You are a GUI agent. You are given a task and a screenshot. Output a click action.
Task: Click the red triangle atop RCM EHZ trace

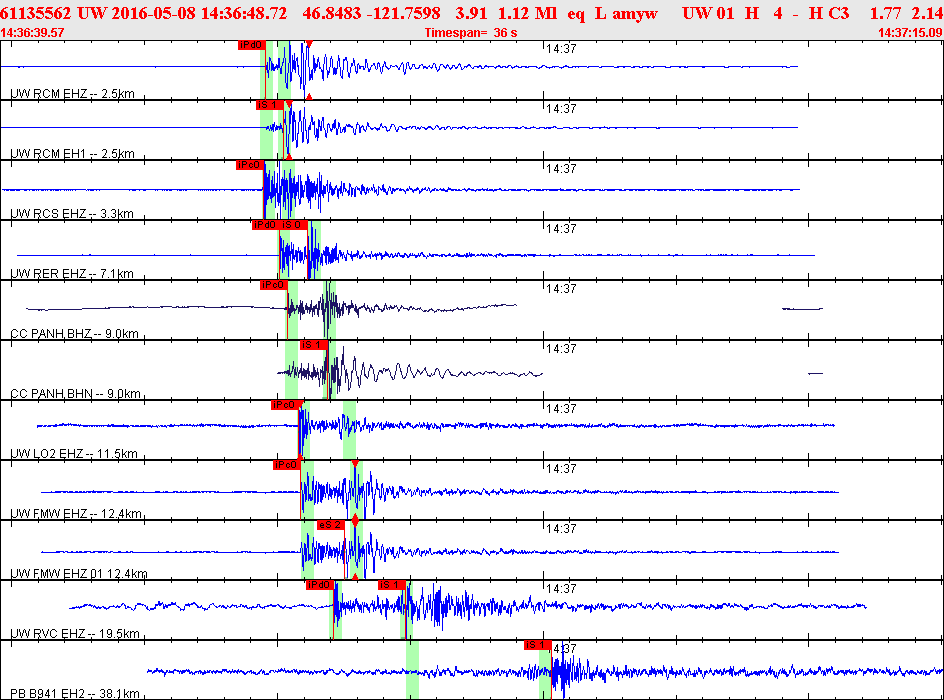(x=309, y=43)
